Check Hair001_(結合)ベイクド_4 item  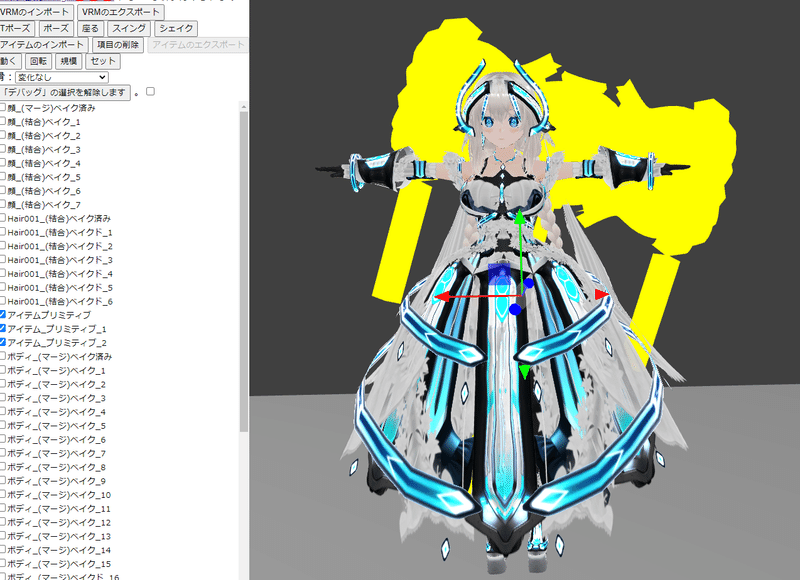coord(3,273)
